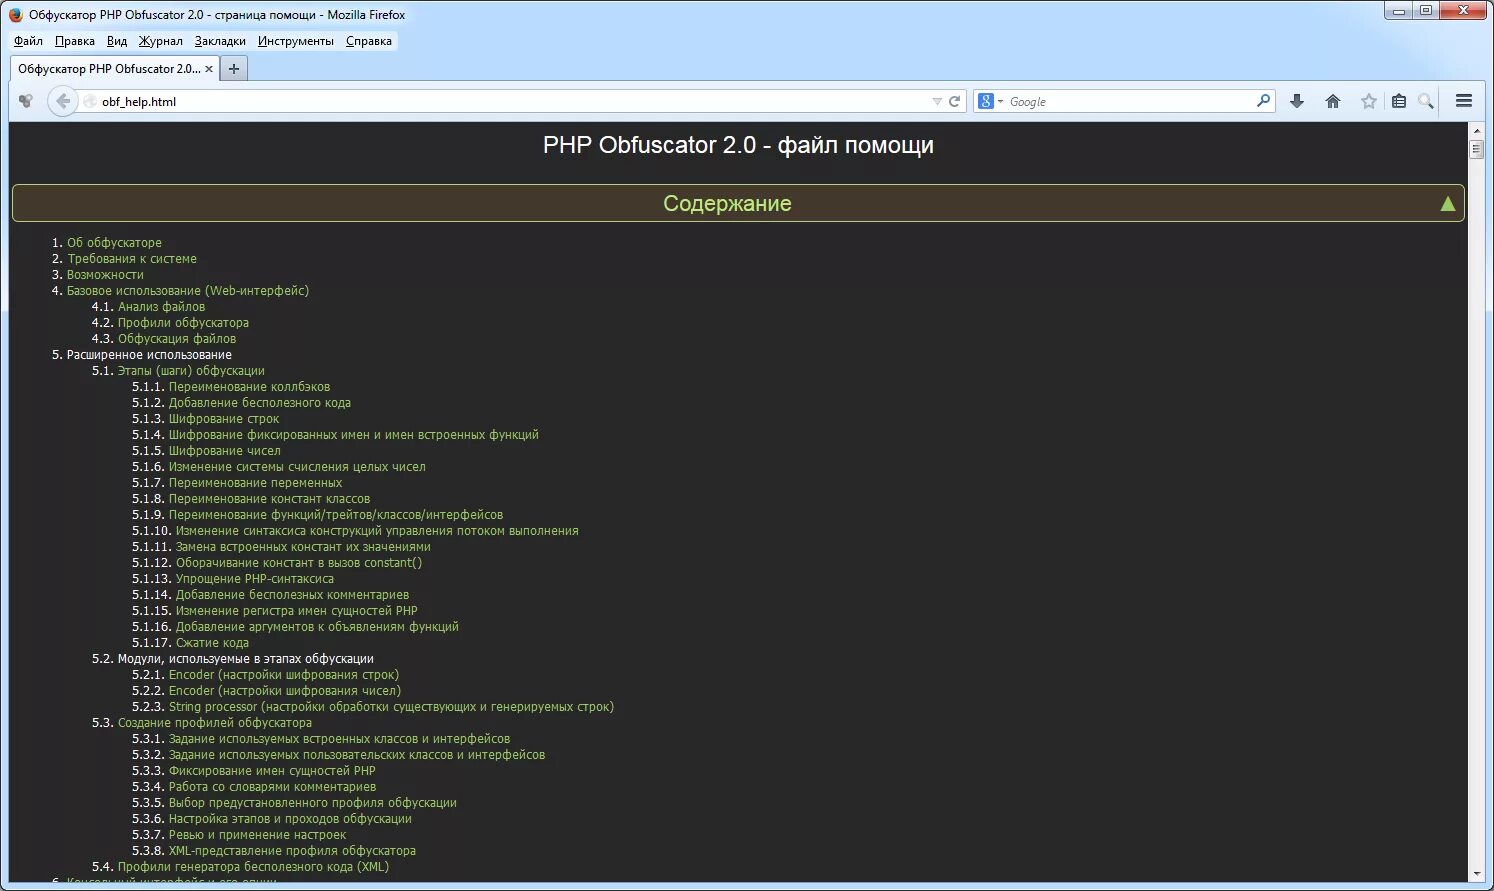Open link Упрощение PHP-синтаксиса
The width and height of the screenshot is (1494, 891).
point(255,579)
